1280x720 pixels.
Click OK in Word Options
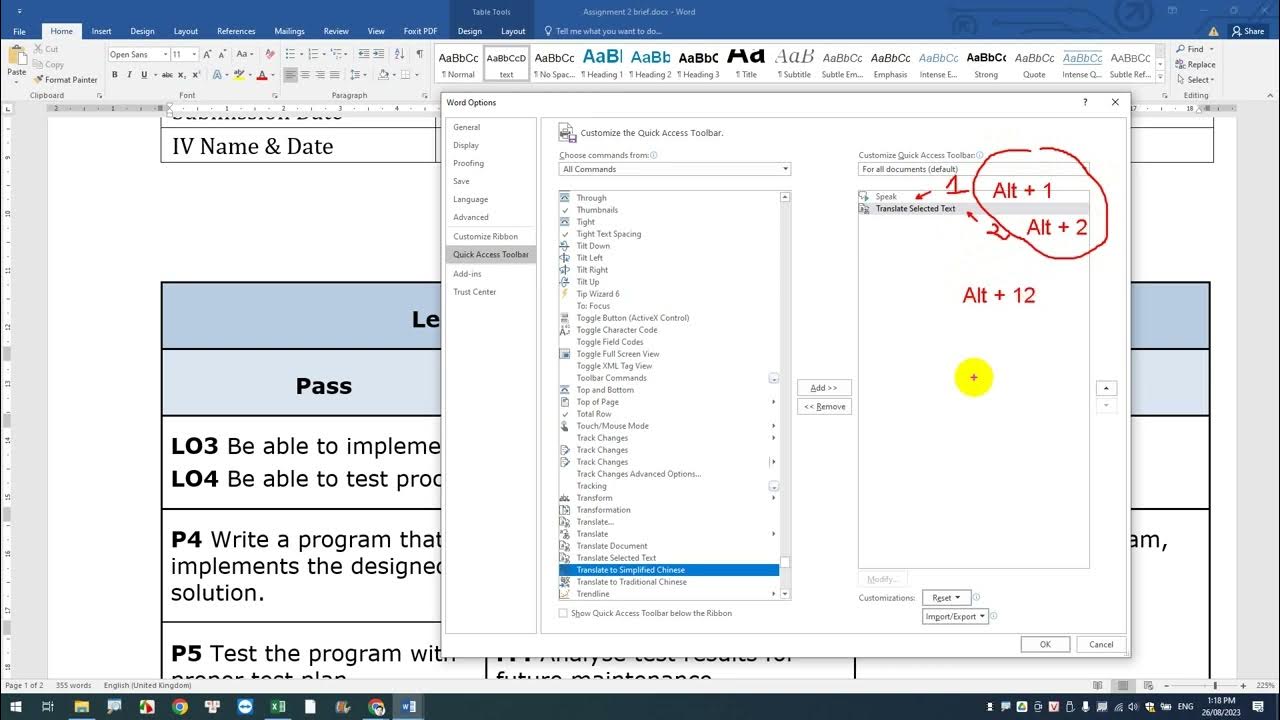coord(1045,644)
